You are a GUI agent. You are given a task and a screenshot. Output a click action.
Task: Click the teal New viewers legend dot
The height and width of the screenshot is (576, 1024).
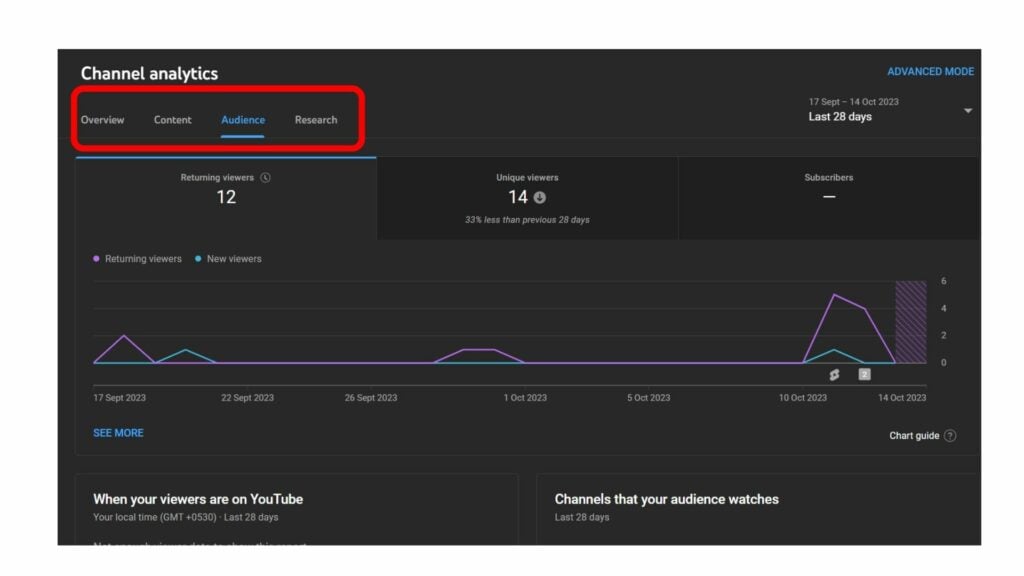198,258
